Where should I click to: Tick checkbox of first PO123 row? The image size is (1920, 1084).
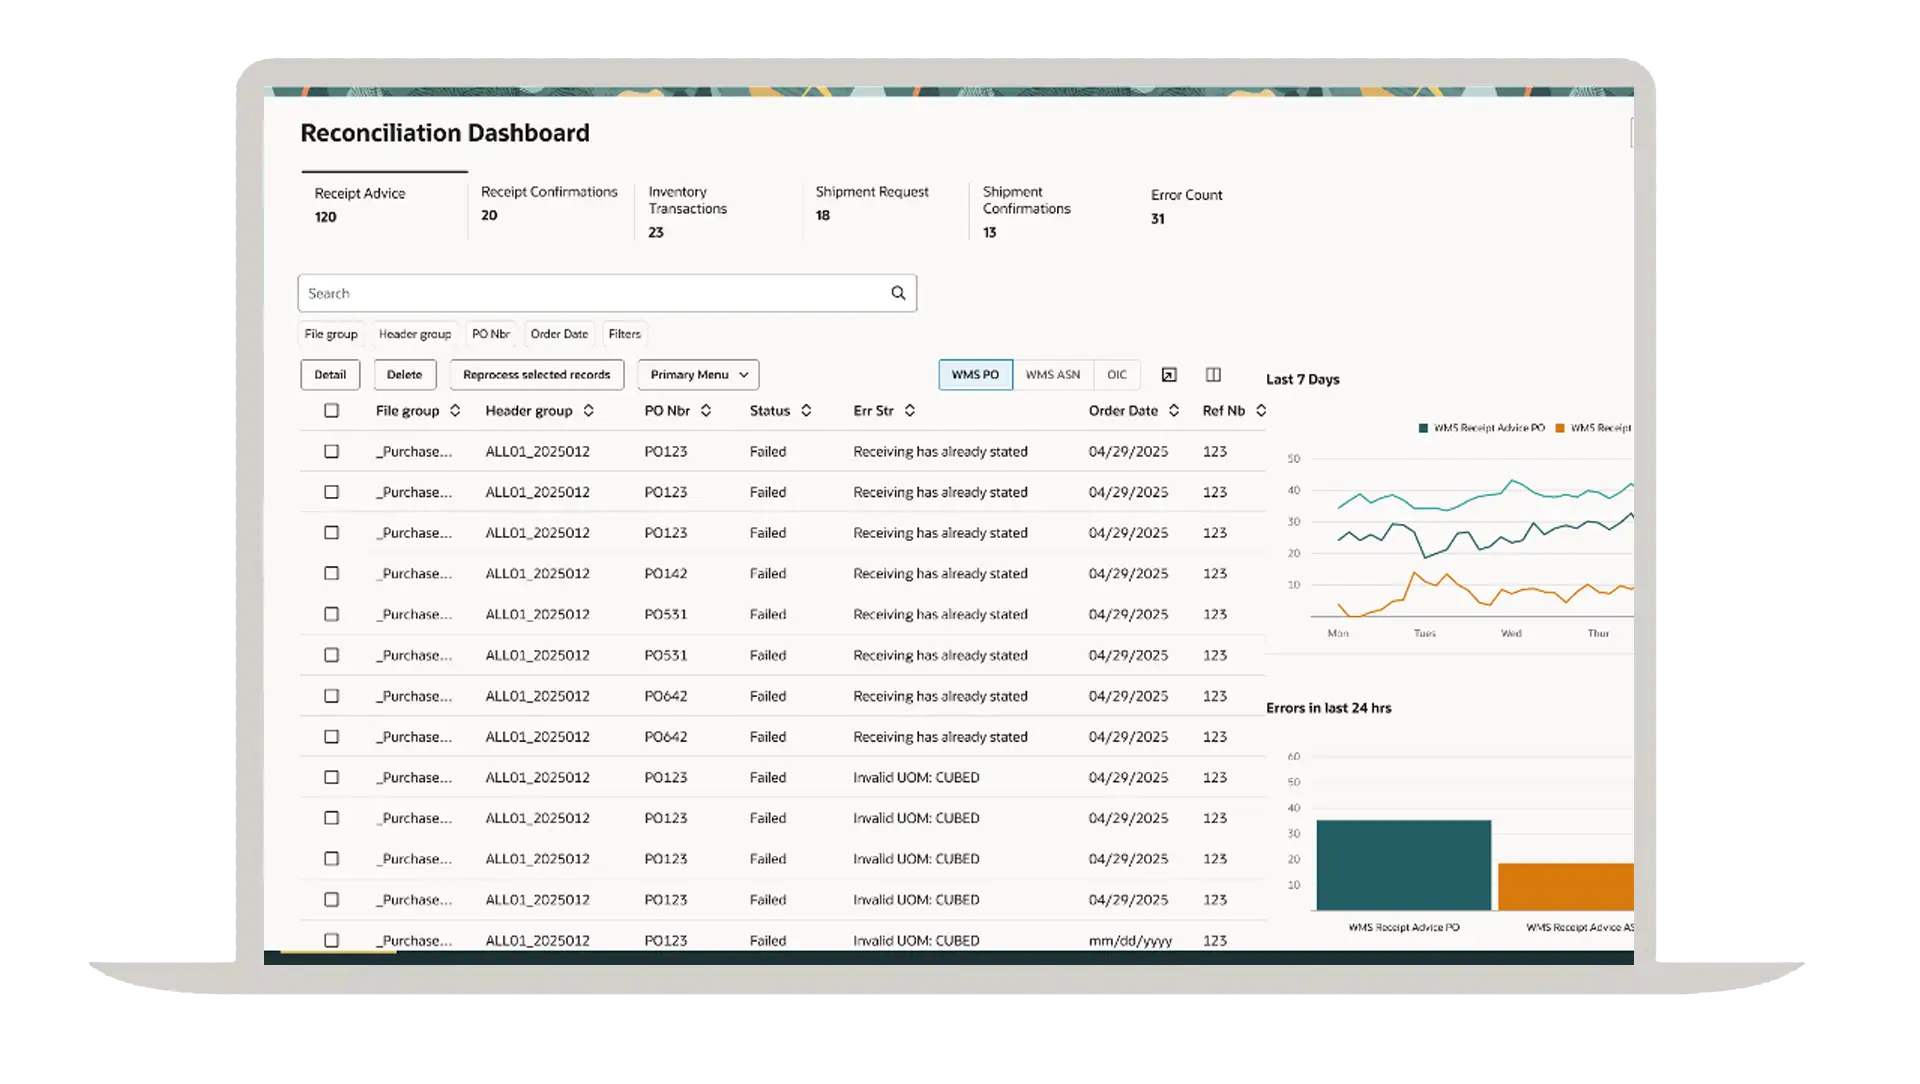331,452
